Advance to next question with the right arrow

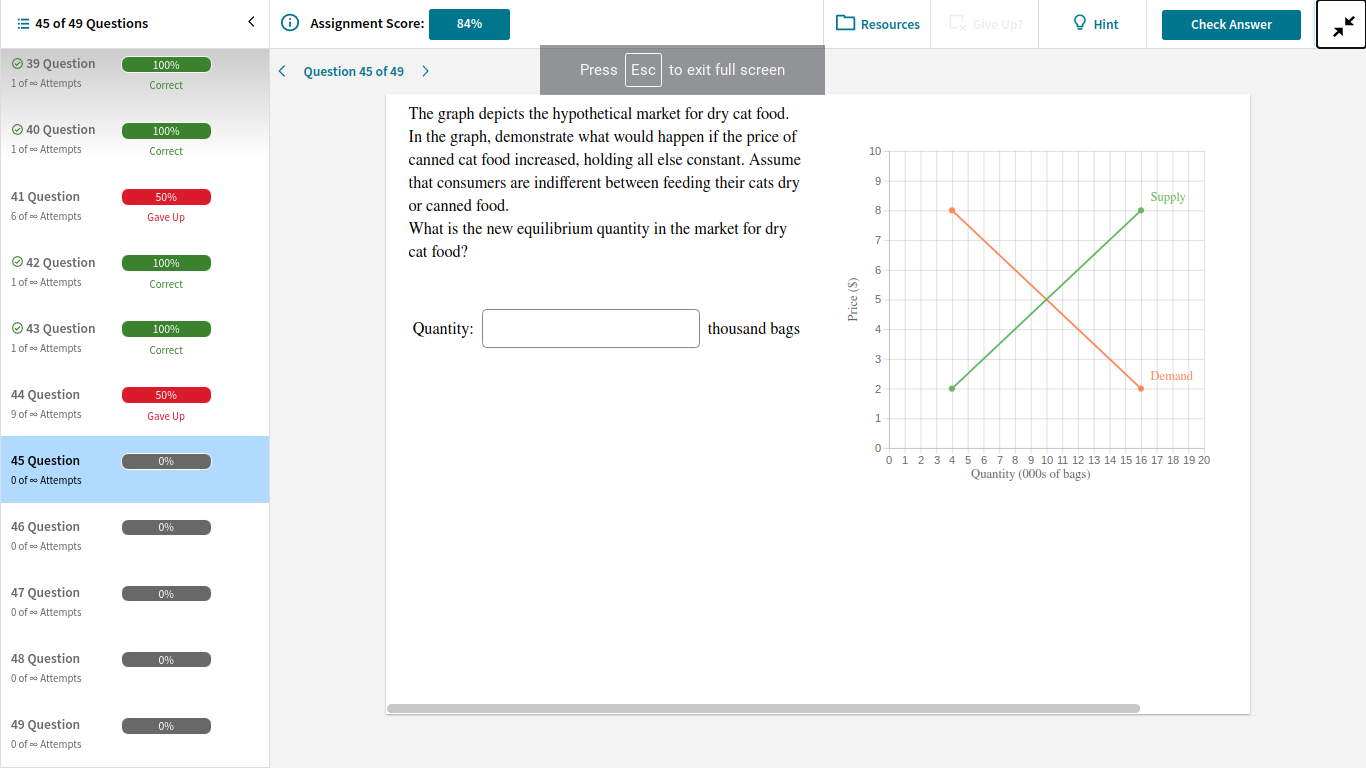tap(425, 71)
